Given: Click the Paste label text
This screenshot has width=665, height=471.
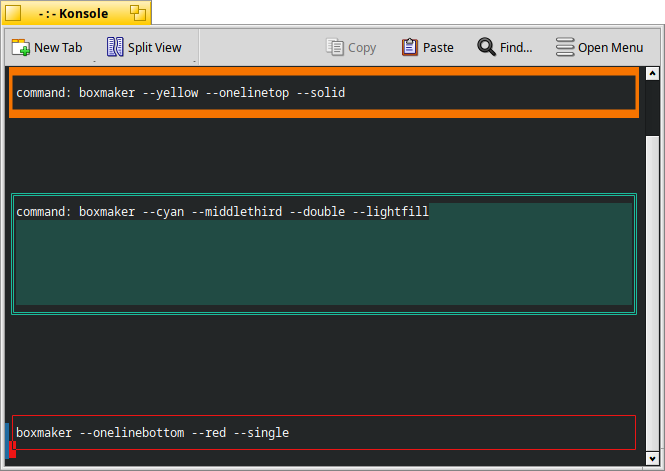Looking at the screenshot, I should (438, 47).
